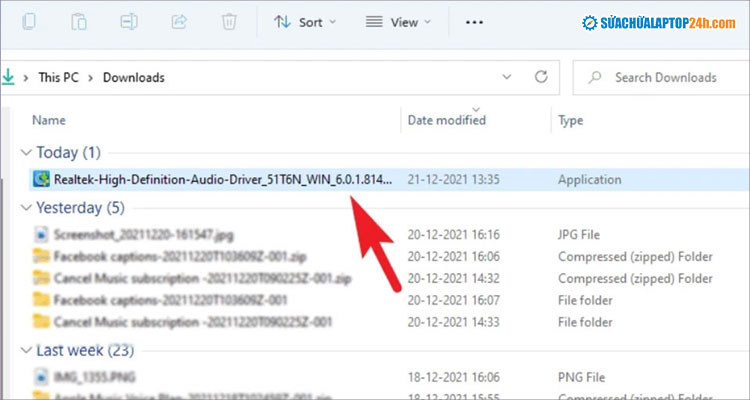The height and width of the screenshot is (400, 750).
Task: Sort by the Name column header
Action: coord(49,120)
